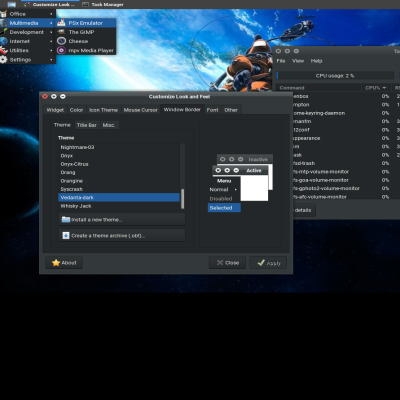Open the Color tab

(76, 110)
